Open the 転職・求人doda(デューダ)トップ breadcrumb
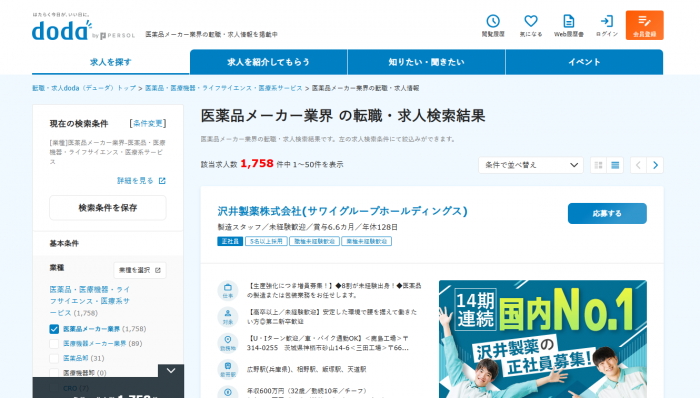The image size is (700, 398). click(x=84, y=88)
